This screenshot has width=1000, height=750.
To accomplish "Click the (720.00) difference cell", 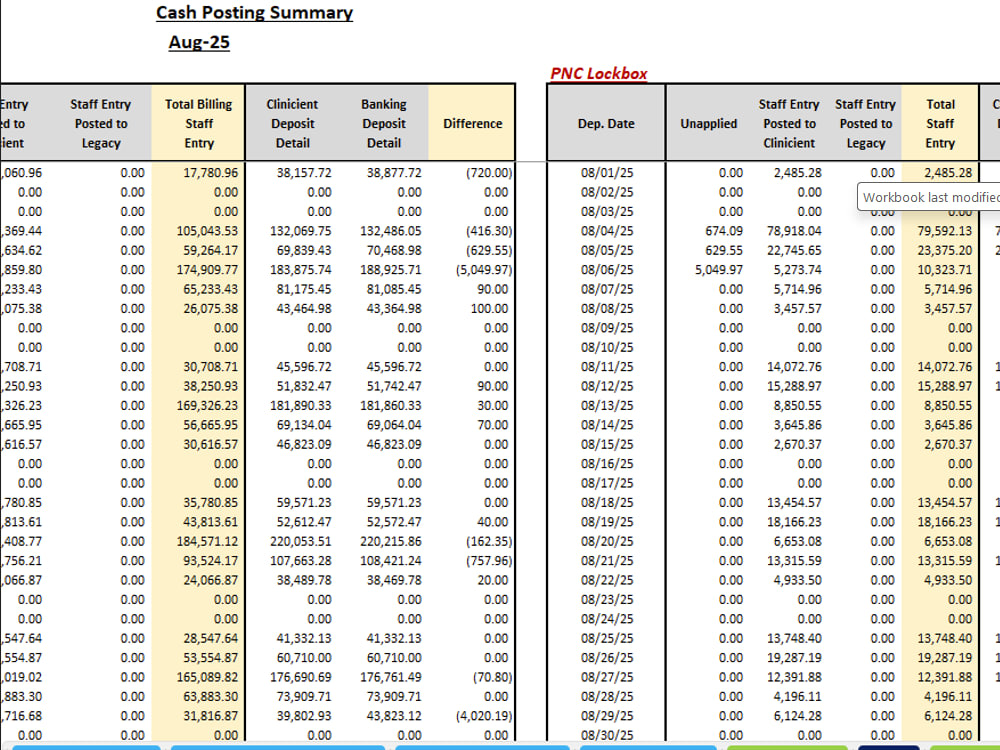I will 489,173.
